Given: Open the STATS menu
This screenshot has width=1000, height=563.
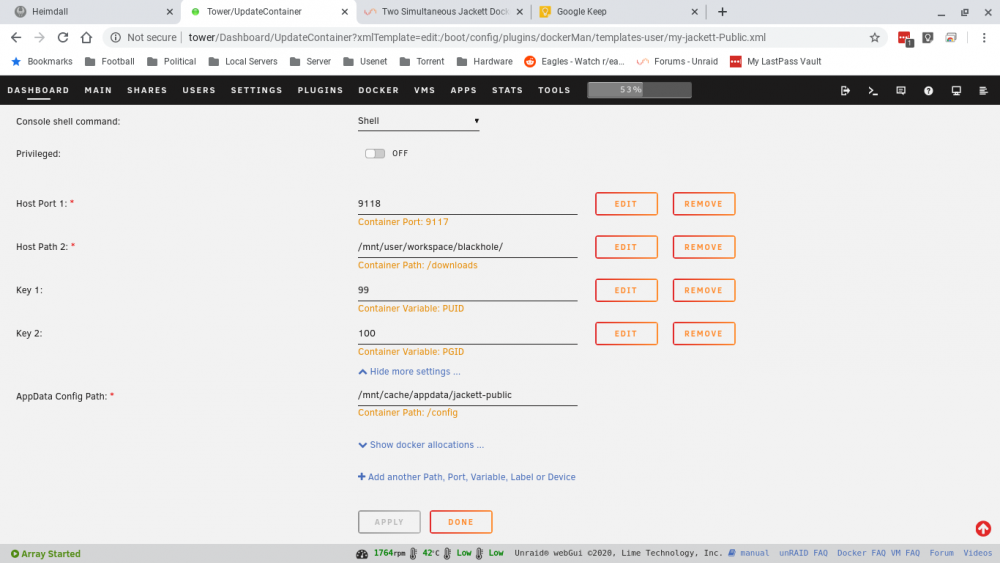Looking at the screenshot, I should pyautogui.click(x=507, y=91).
